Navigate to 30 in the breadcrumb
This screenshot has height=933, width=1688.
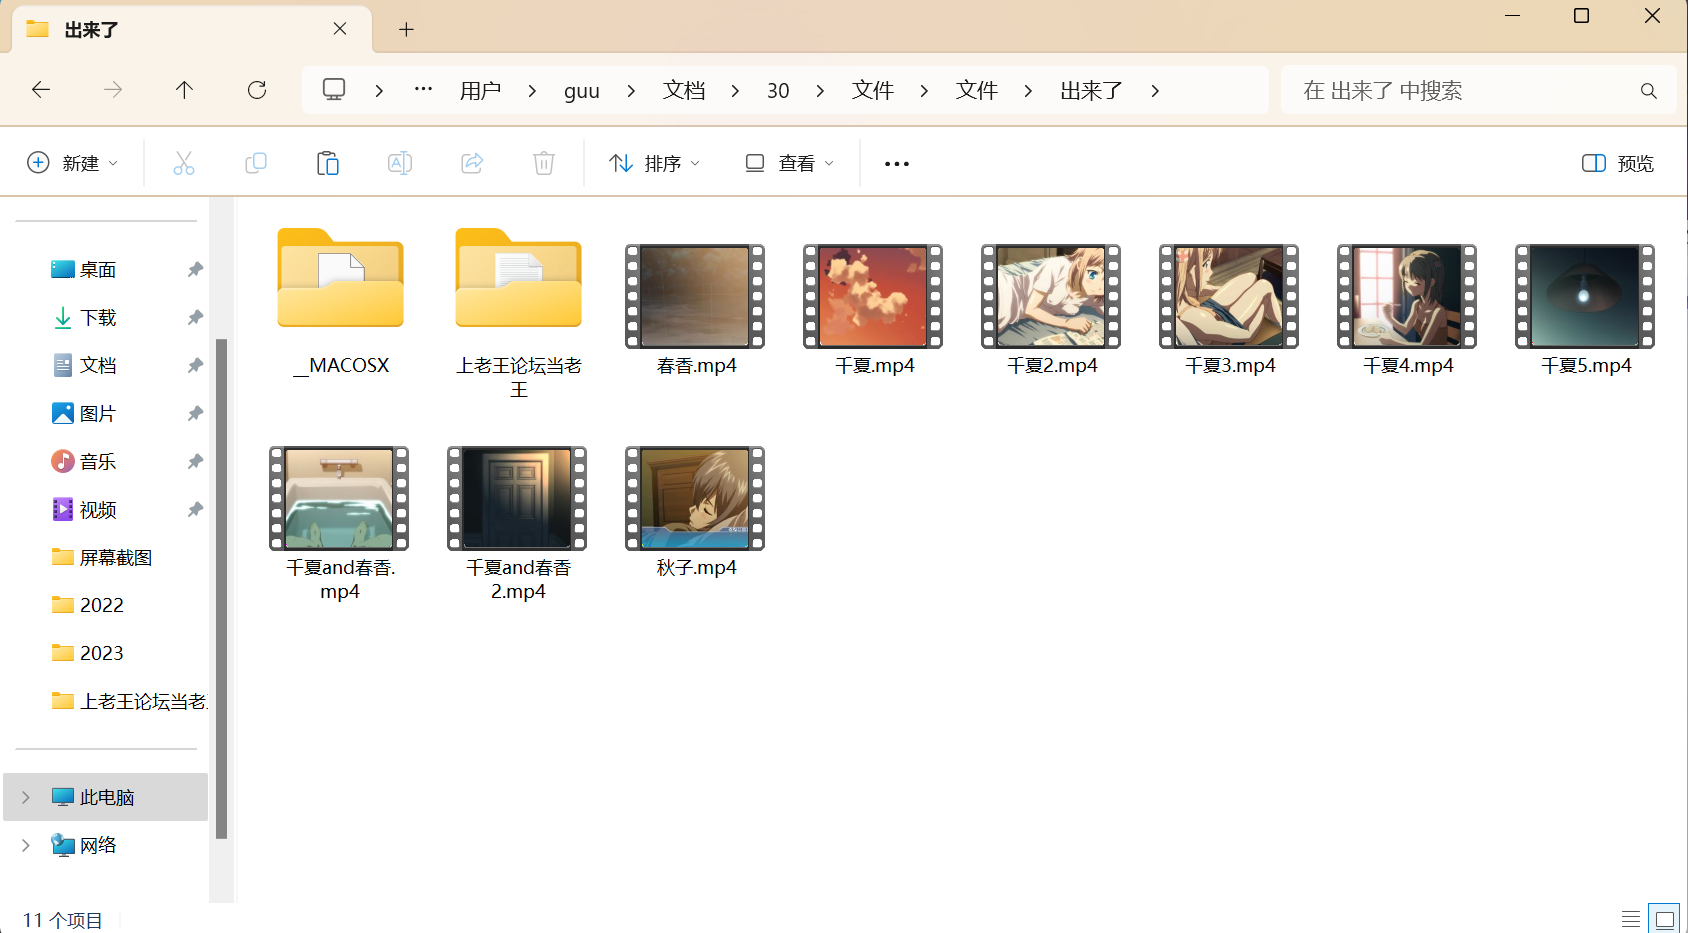click(778, 91)
